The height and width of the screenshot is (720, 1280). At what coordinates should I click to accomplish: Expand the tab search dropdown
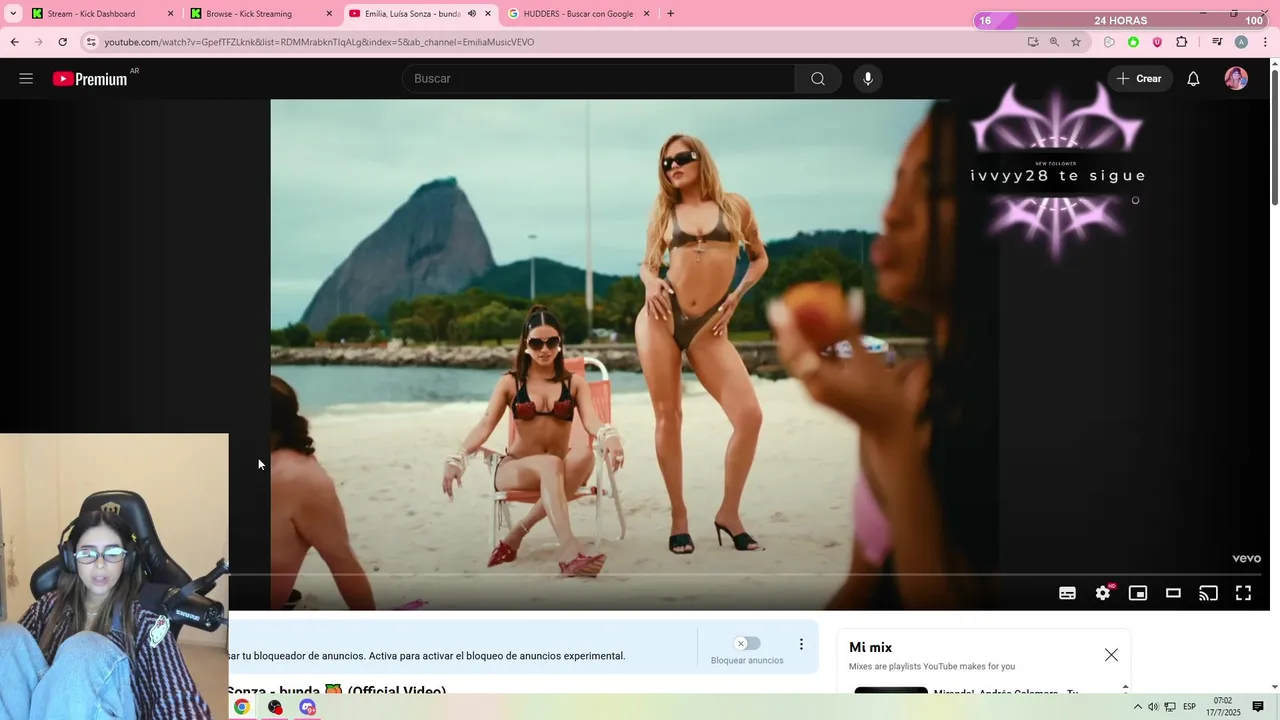pos(13,14)
